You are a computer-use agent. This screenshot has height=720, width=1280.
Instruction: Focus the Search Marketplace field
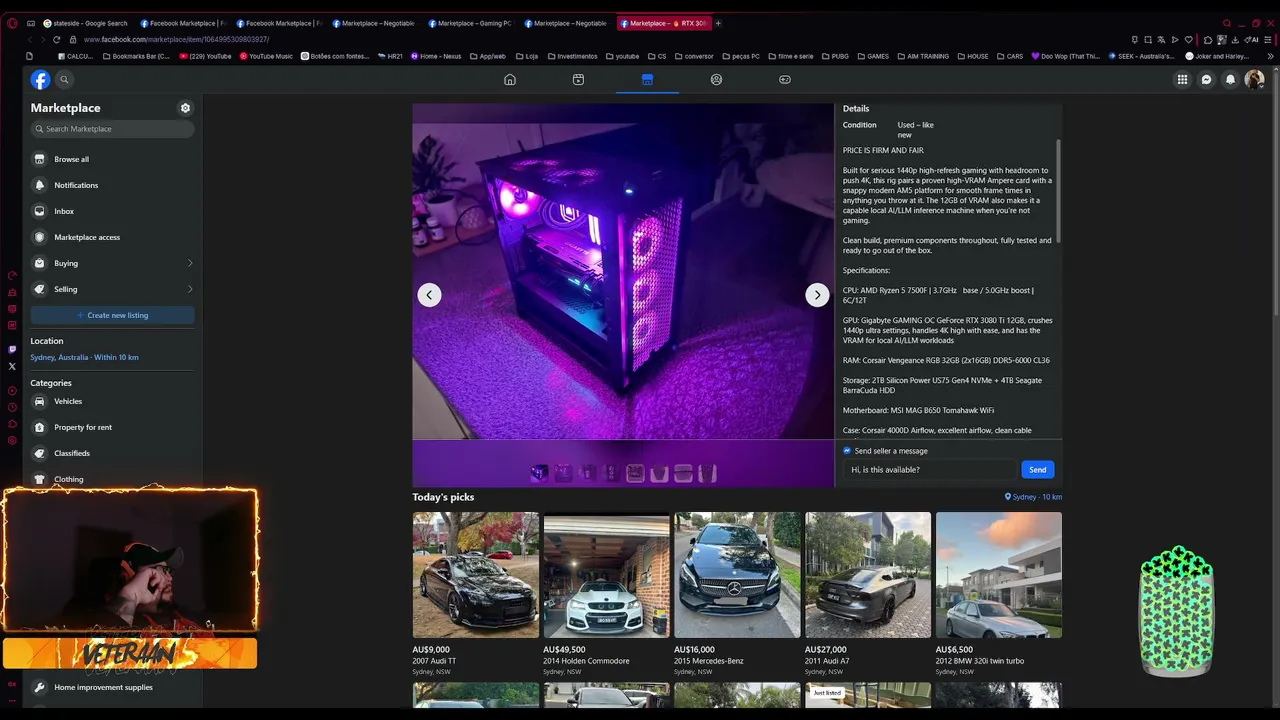pyautogui.click(x=112, y=129)
